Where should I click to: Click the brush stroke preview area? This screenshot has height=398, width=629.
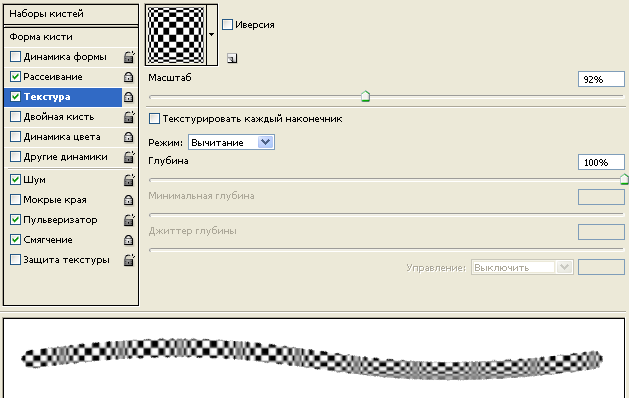(314, 358)
